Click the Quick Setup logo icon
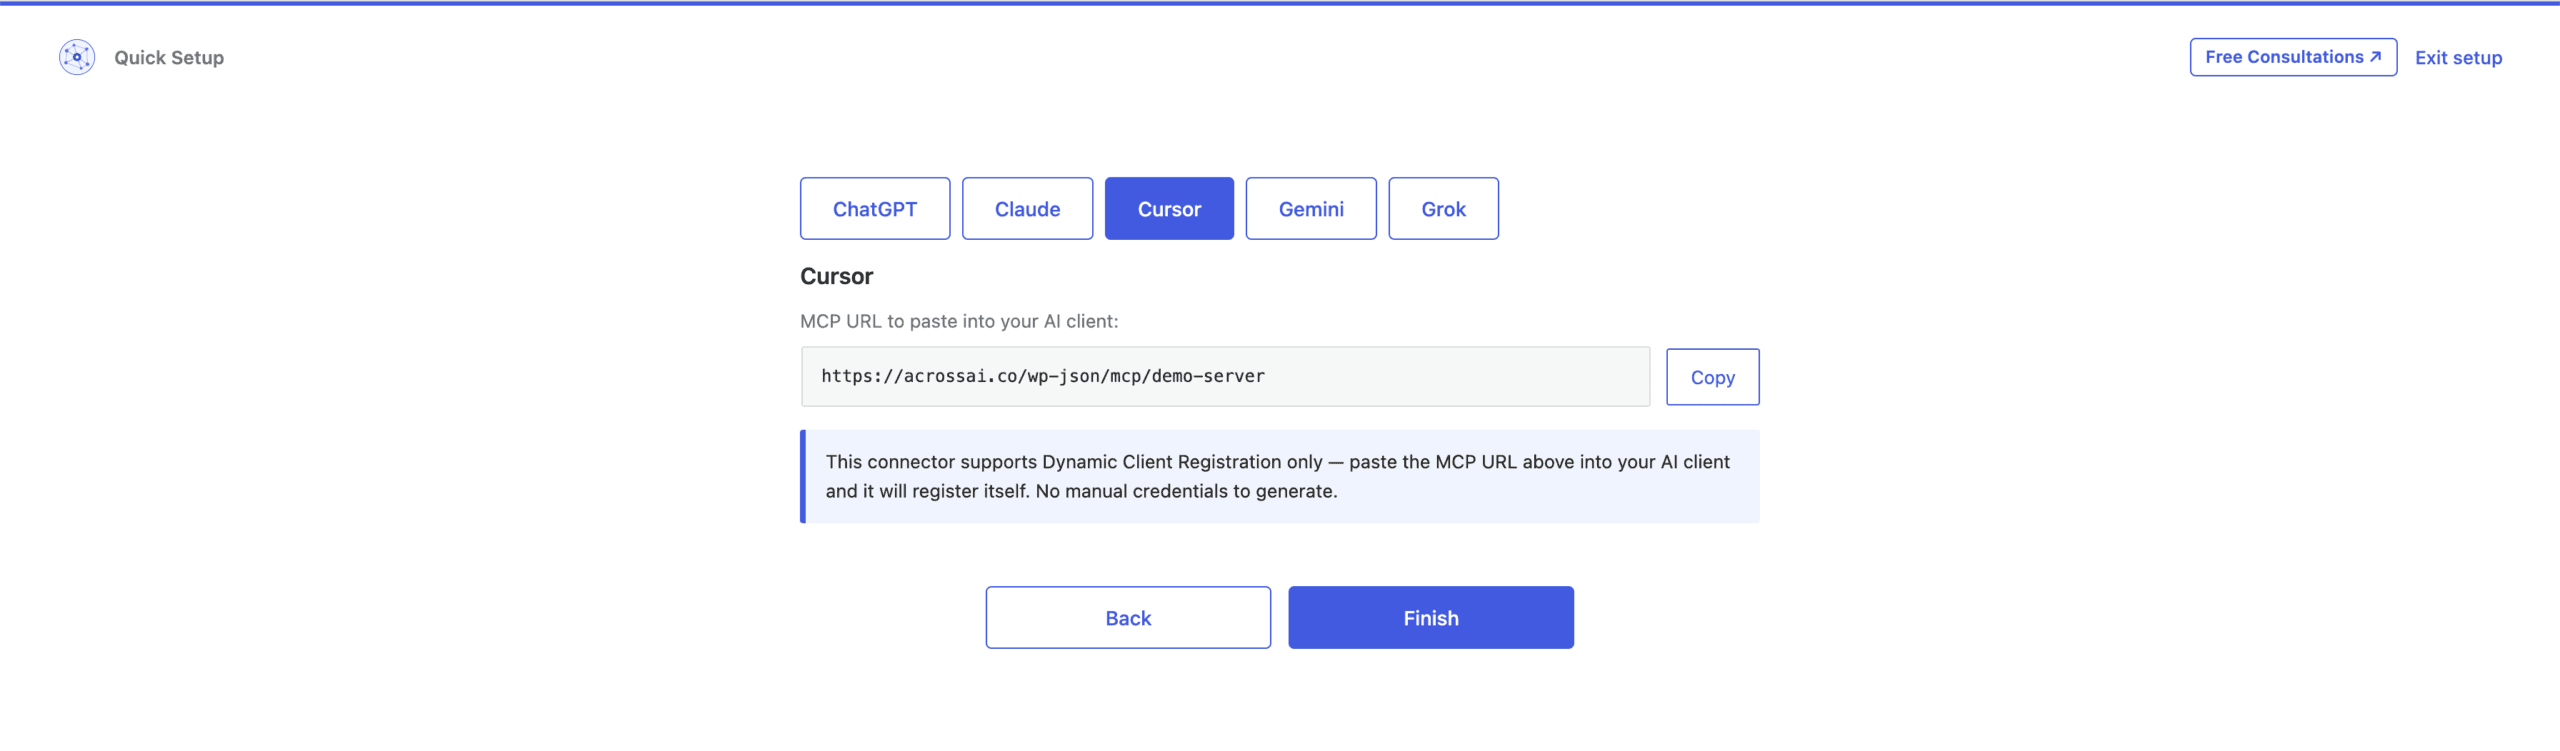The image size is (2560, 751). pos(77,57)
